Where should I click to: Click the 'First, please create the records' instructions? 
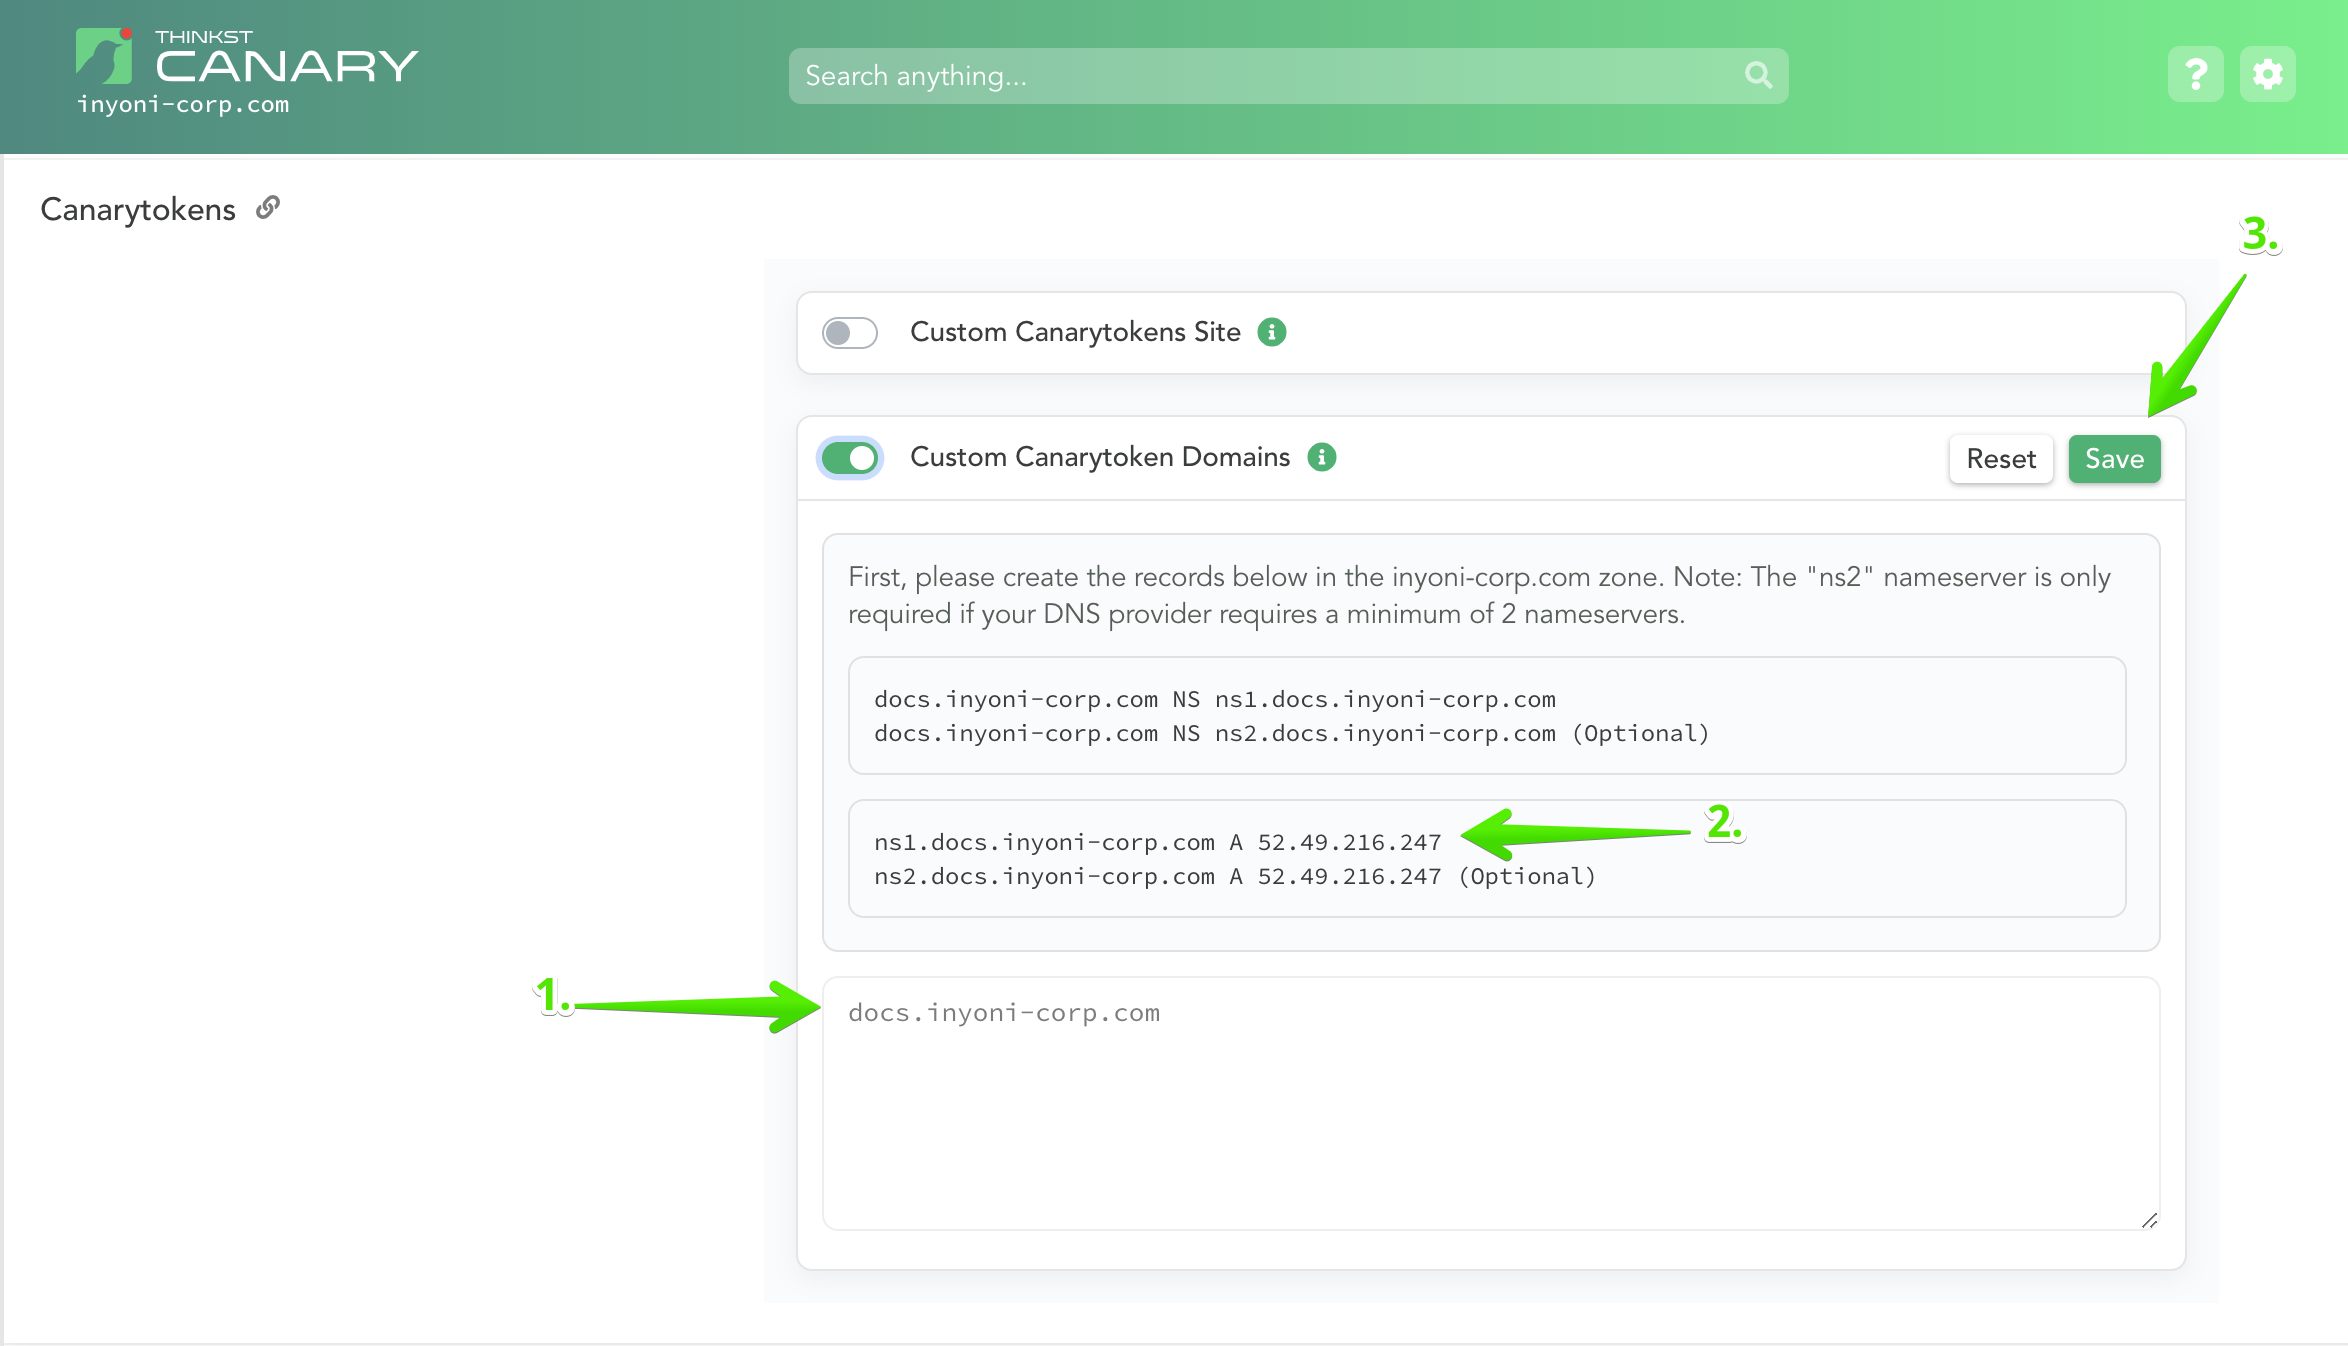(1479, 595)
